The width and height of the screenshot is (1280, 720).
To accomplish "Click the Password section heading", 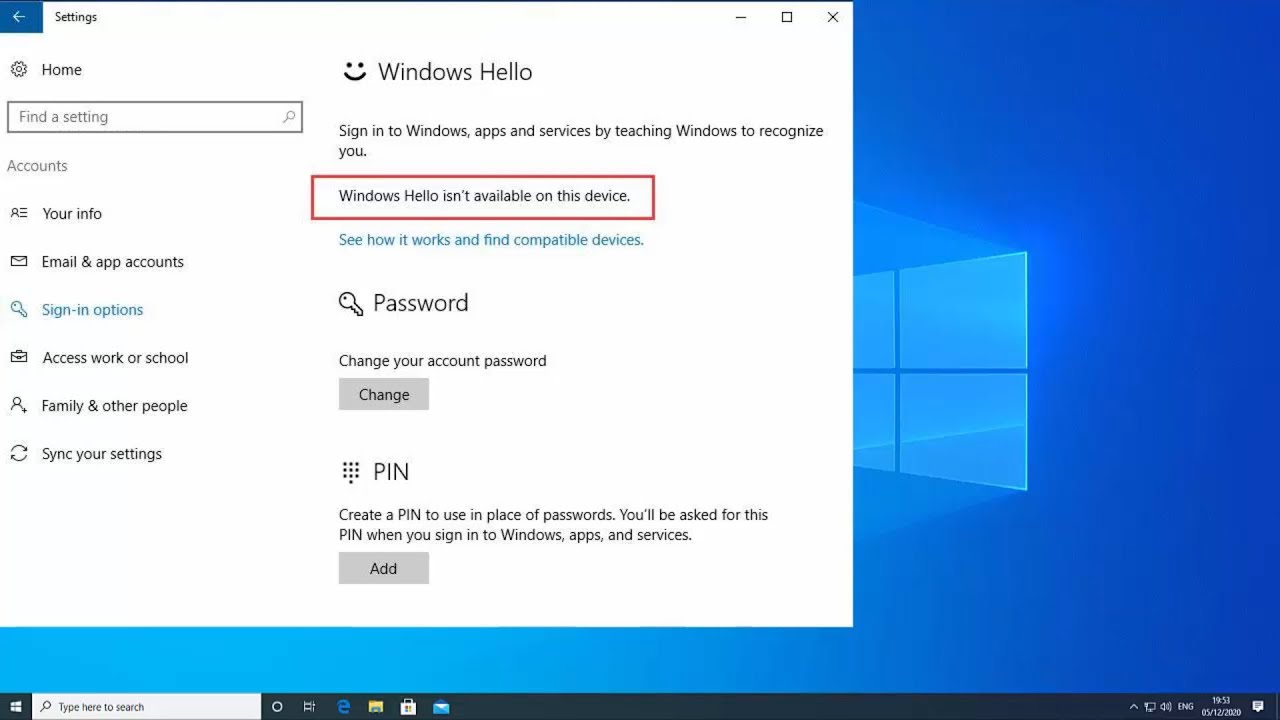I will (x=420, y=303).
